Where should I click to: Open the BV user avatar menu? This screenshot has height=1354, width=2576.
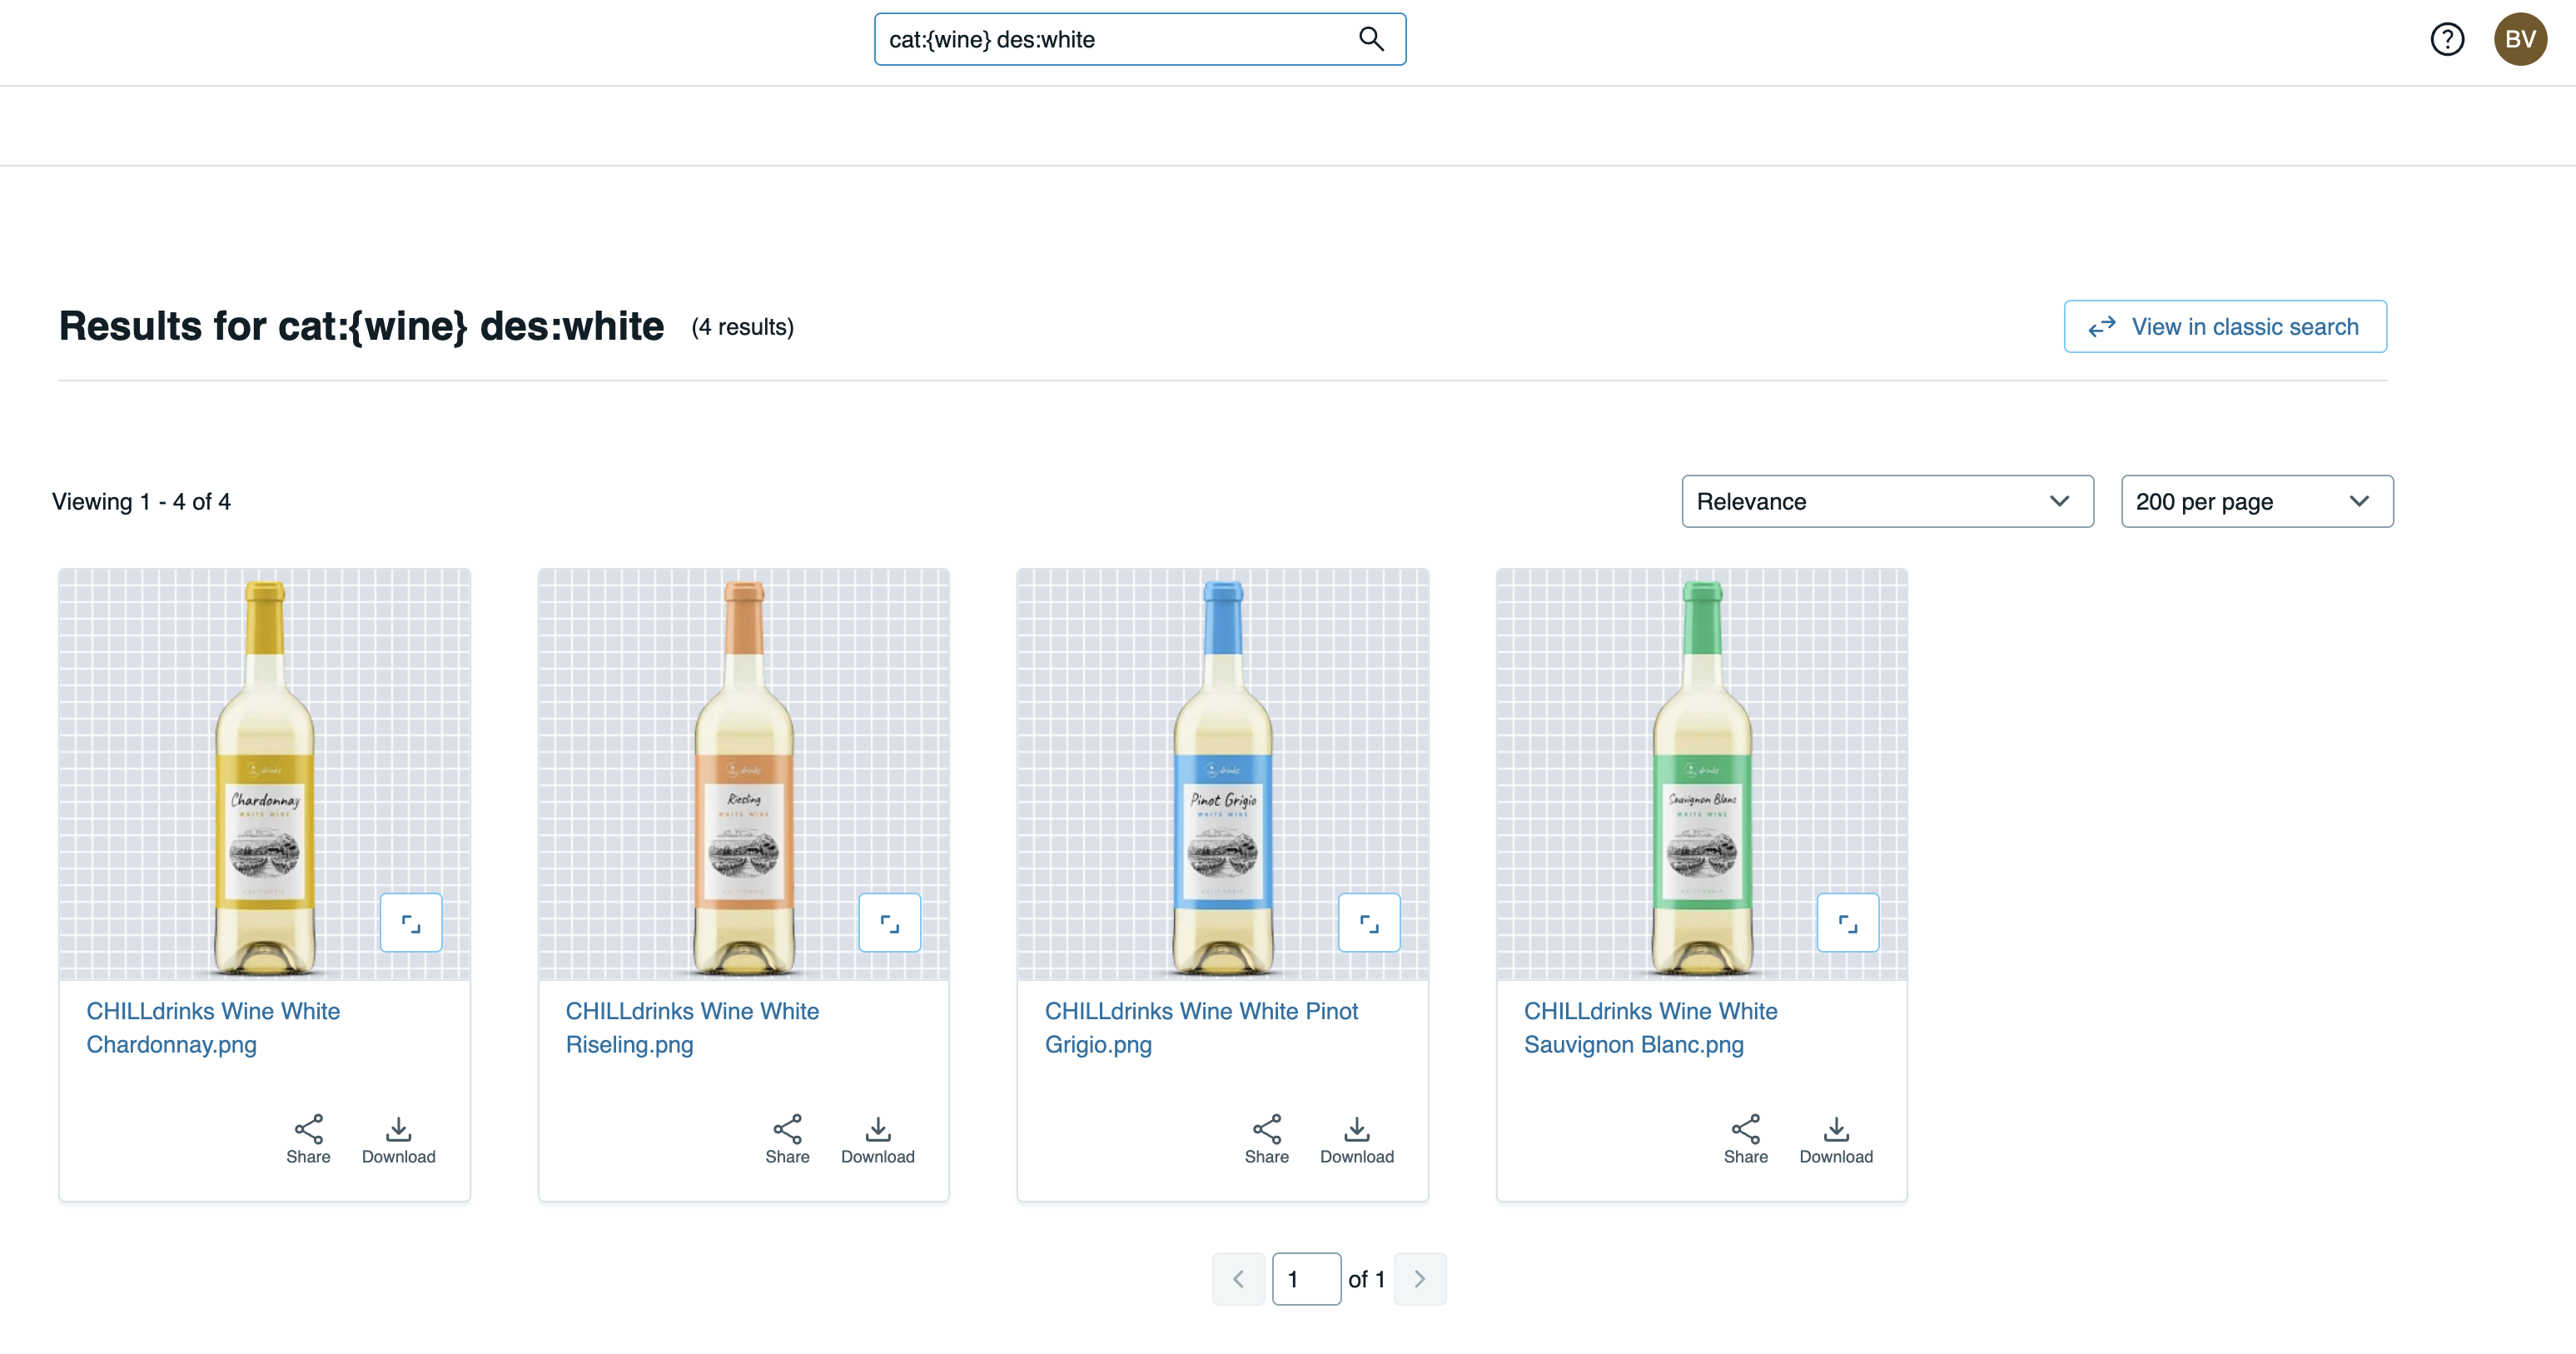coord(2520,39)
